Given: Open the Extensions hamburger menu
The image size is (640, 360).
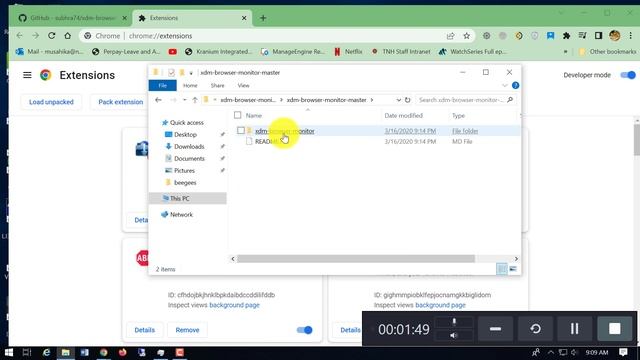Looking at the screenshot, I should (27, 75).
